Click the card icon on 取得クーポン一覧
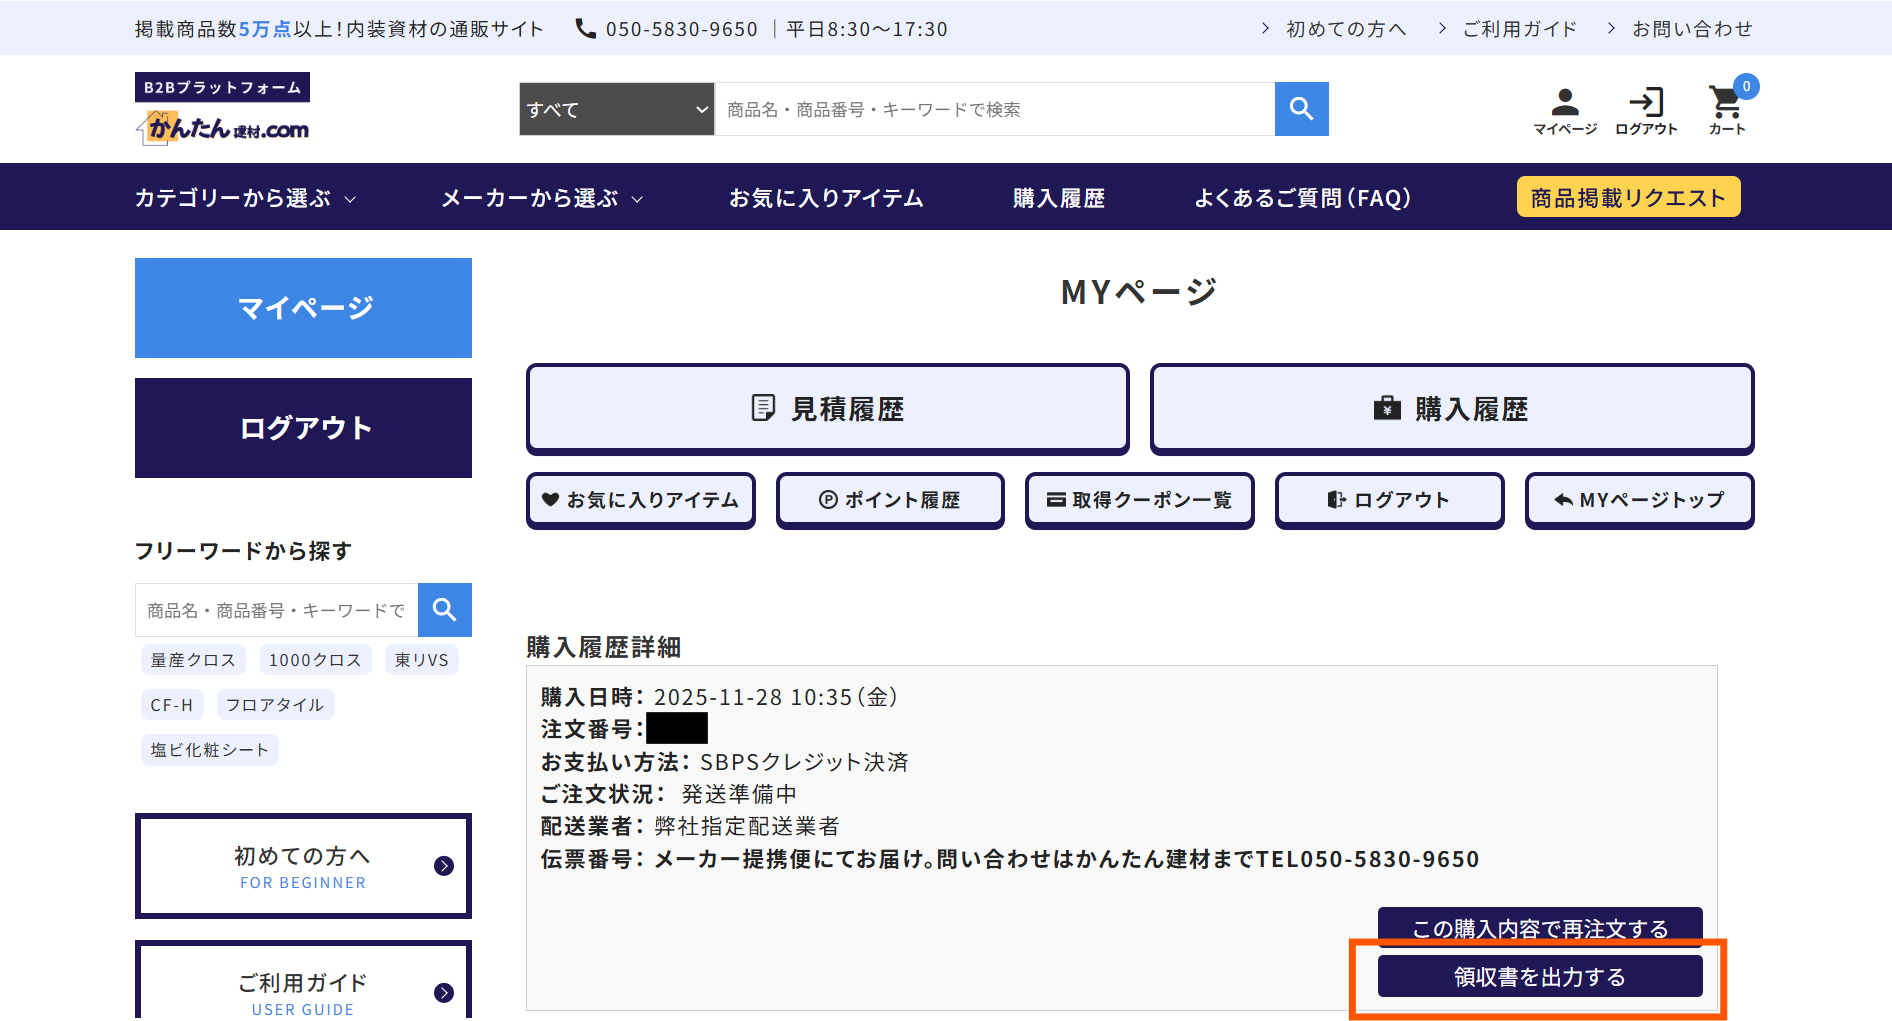This screenshot has width=1892, height=1021. 1057,500
